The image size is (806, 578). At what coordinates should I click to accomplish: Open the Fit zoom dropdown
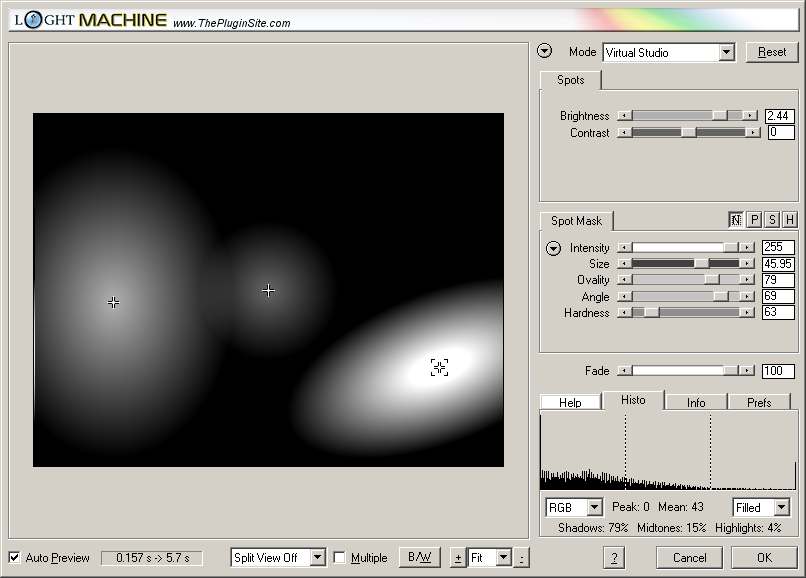pos(490,558)
